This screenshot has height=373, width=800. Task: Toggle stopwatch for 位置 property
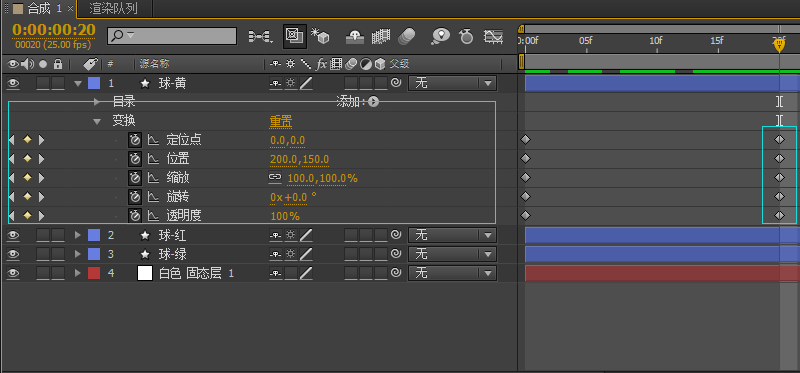[x=135, y=159]
